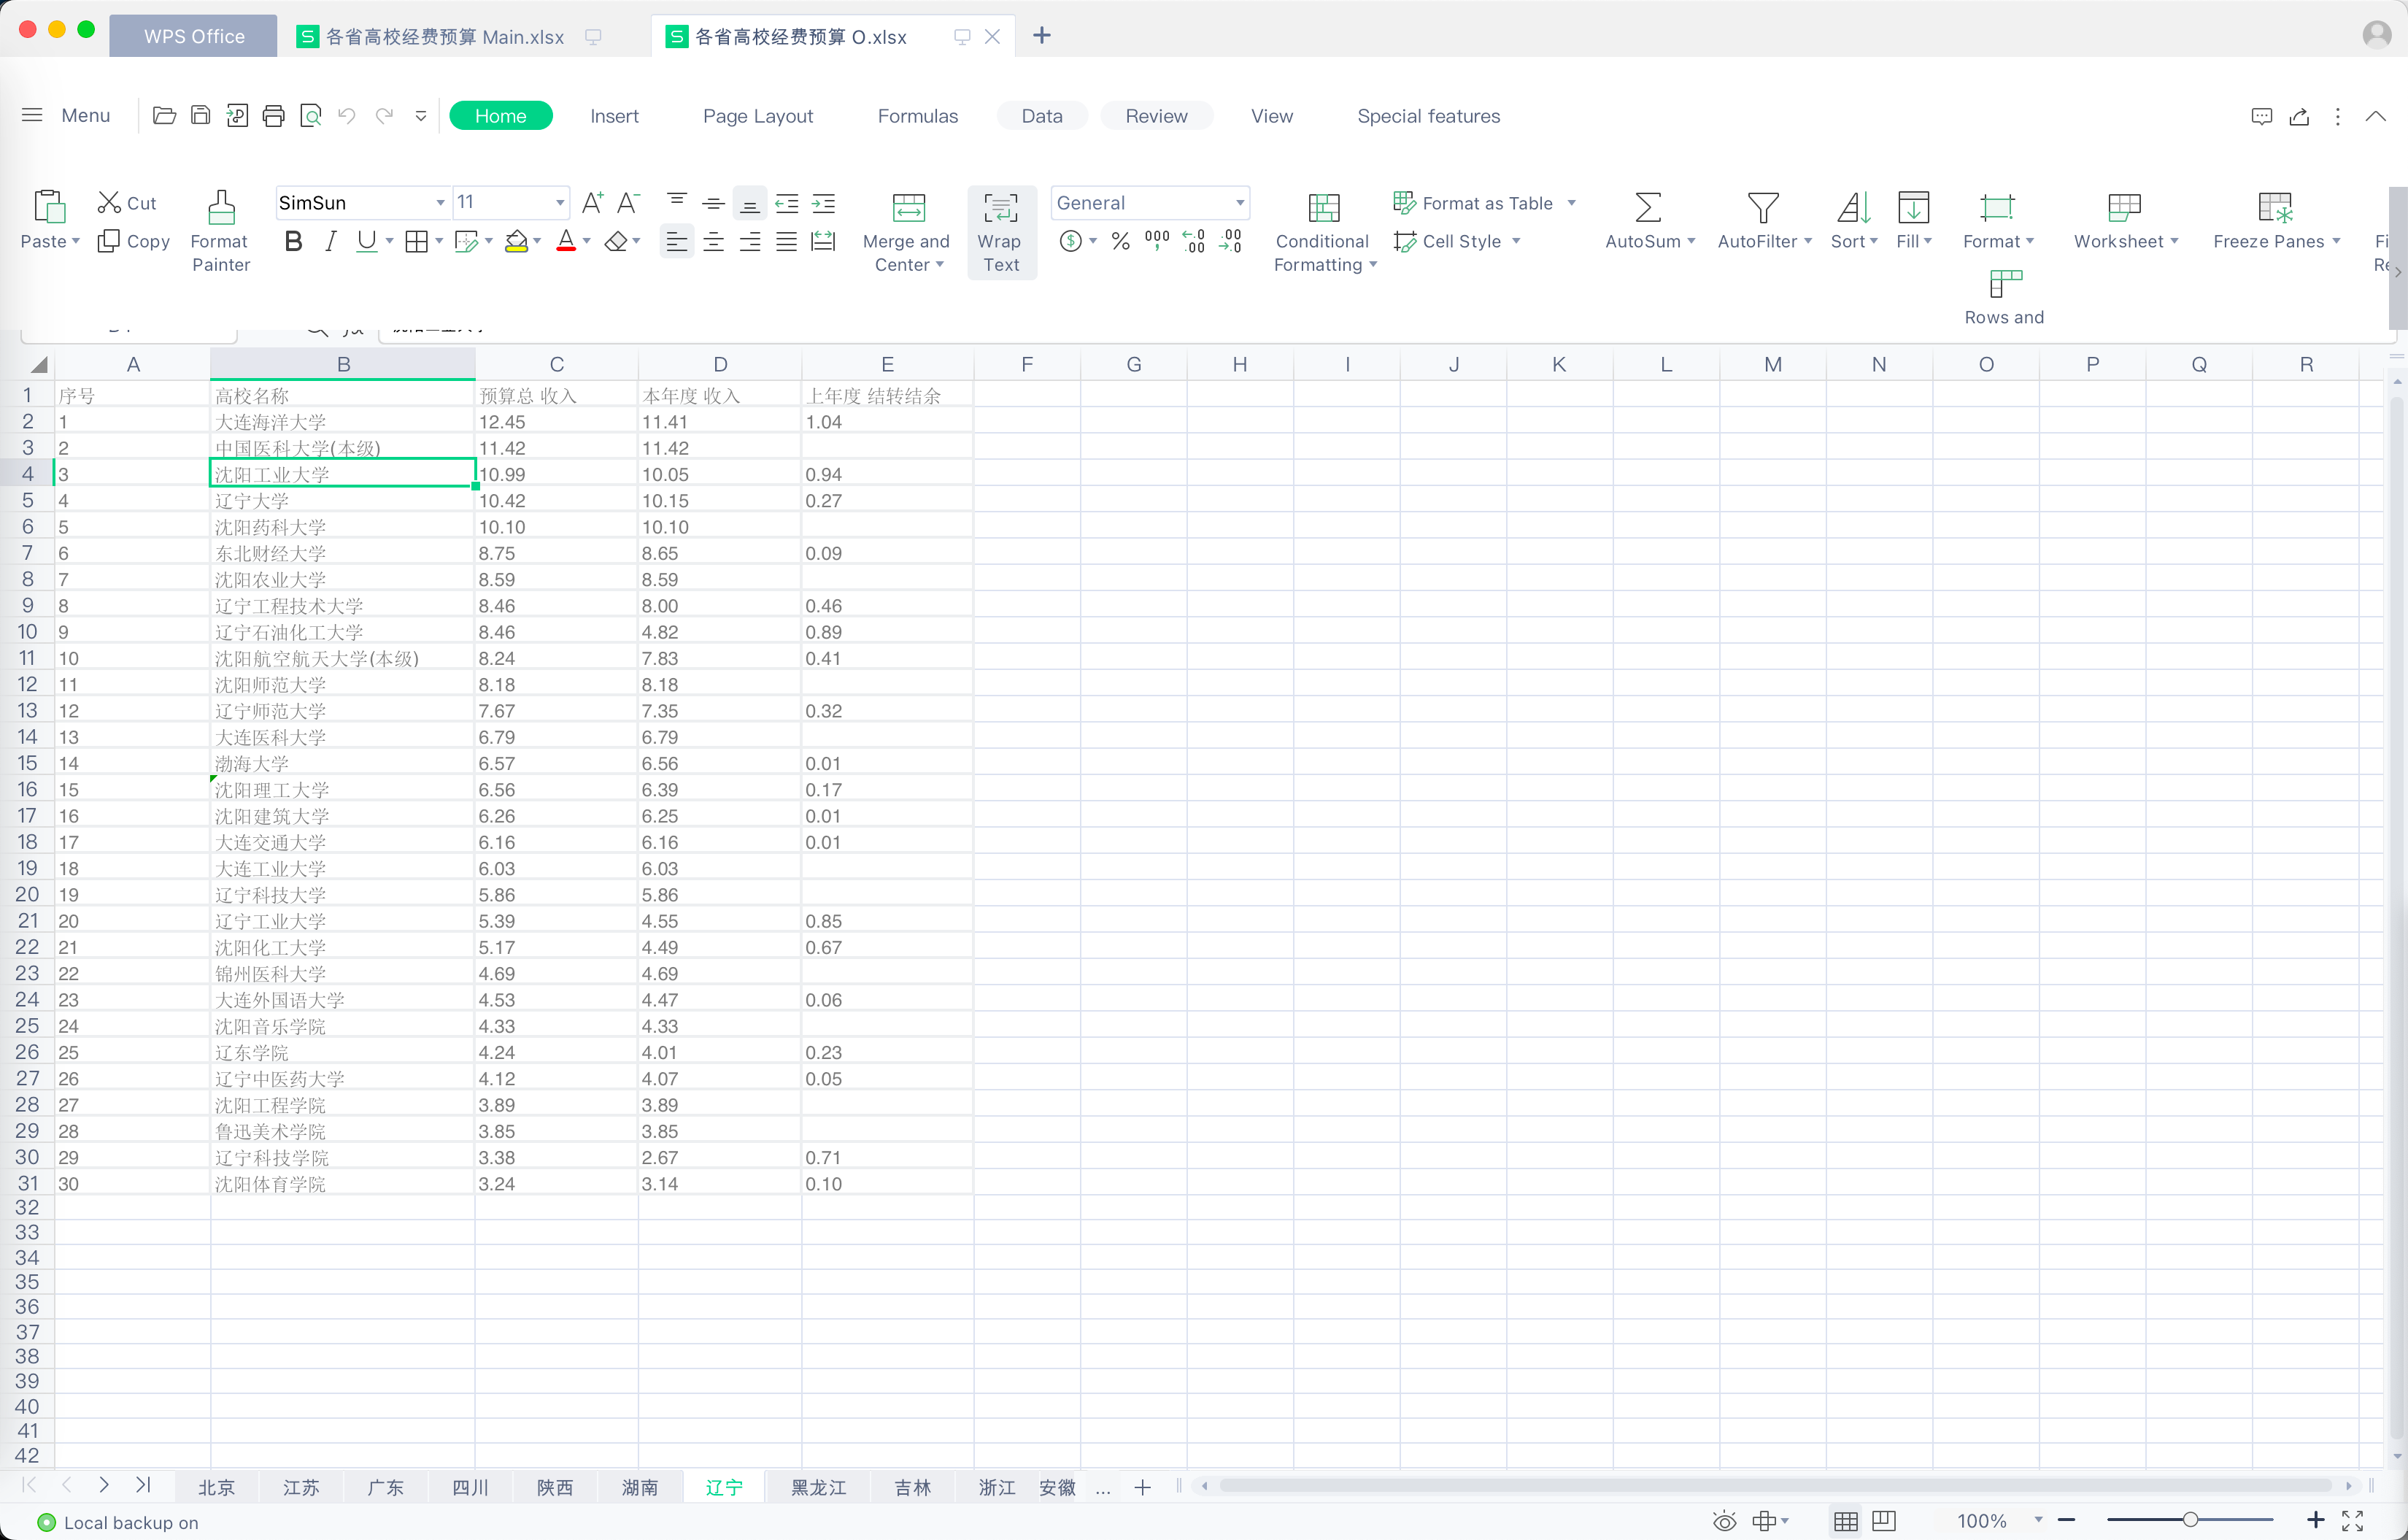Click the comma thousands separator icon
The height and width of the screenshot is (1540, 2408).
(x=1157, y=241)
